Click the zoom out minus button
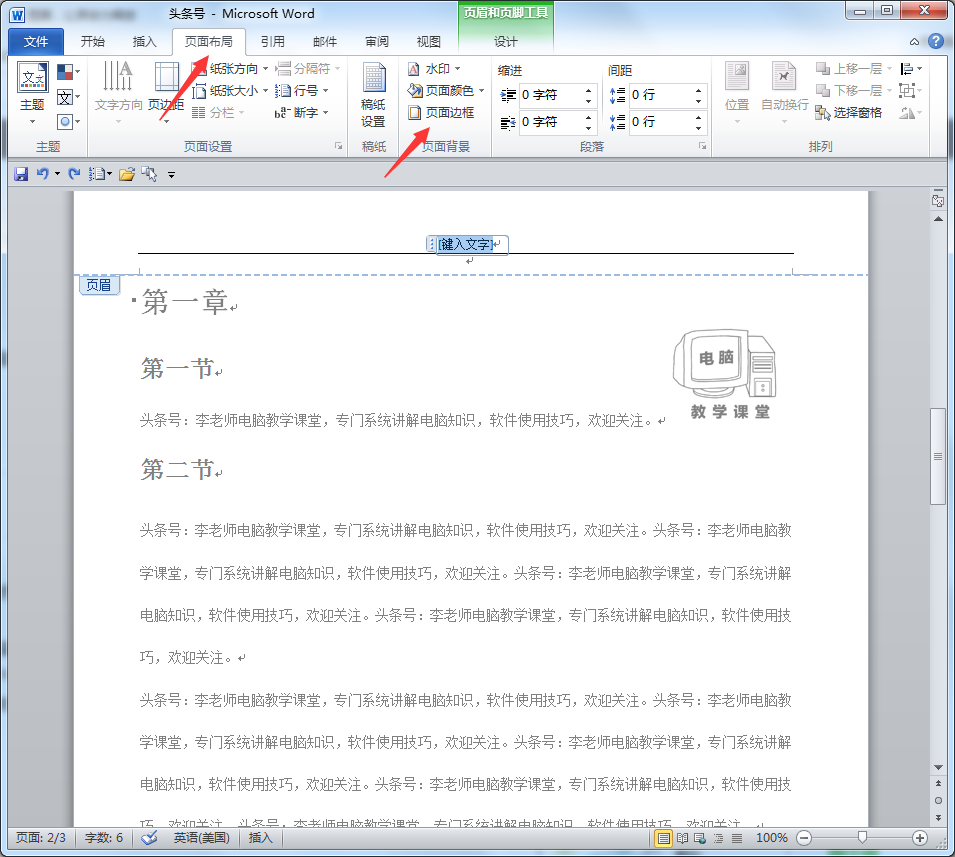The image size is (955, 857). pyautogui.click(x=804, y=838)
